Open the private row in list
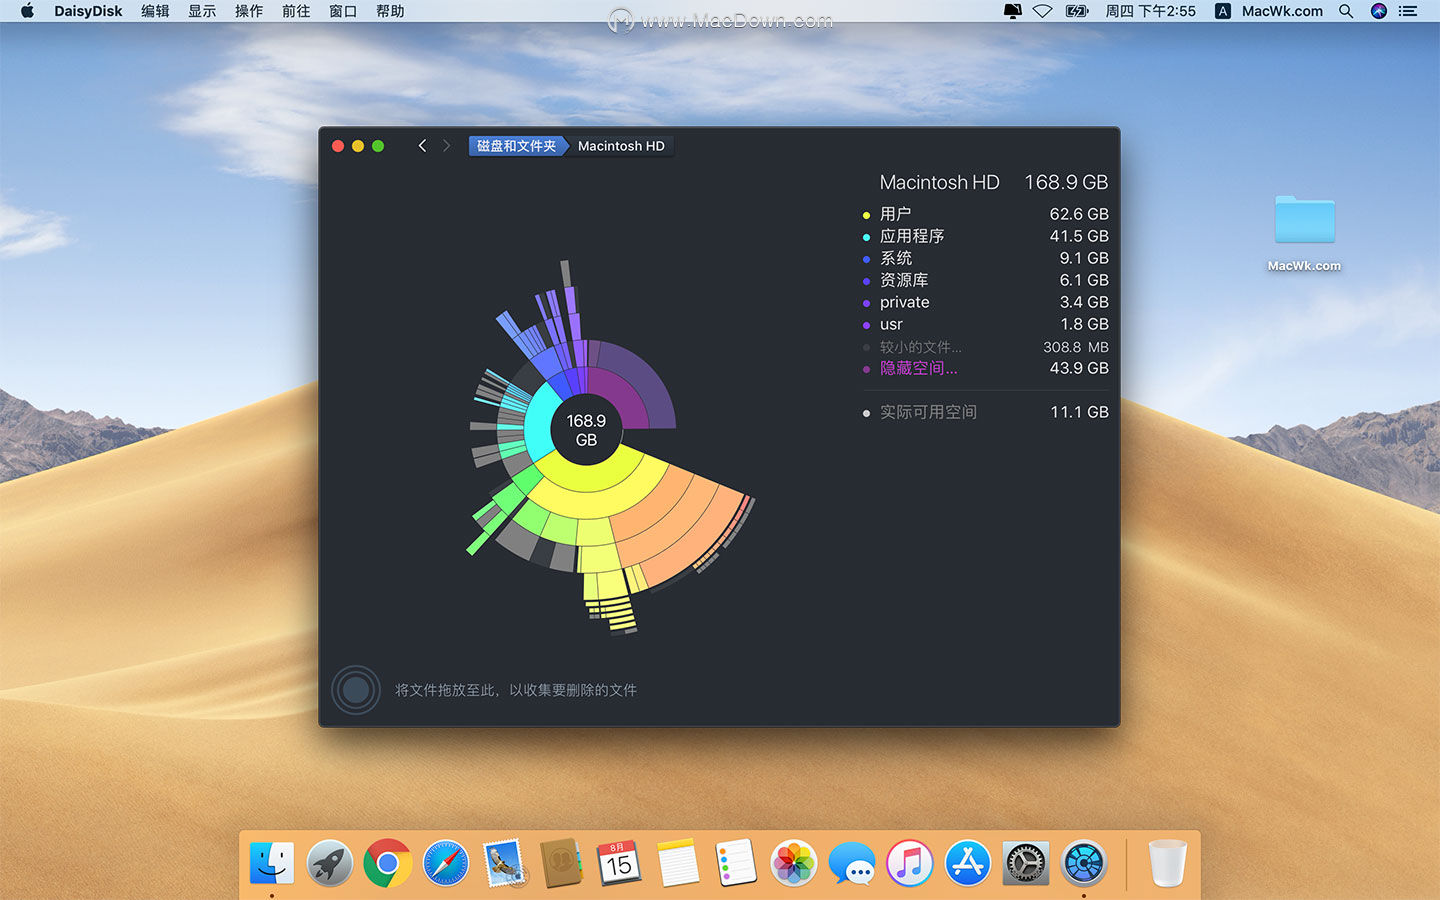 click(985, 302)
